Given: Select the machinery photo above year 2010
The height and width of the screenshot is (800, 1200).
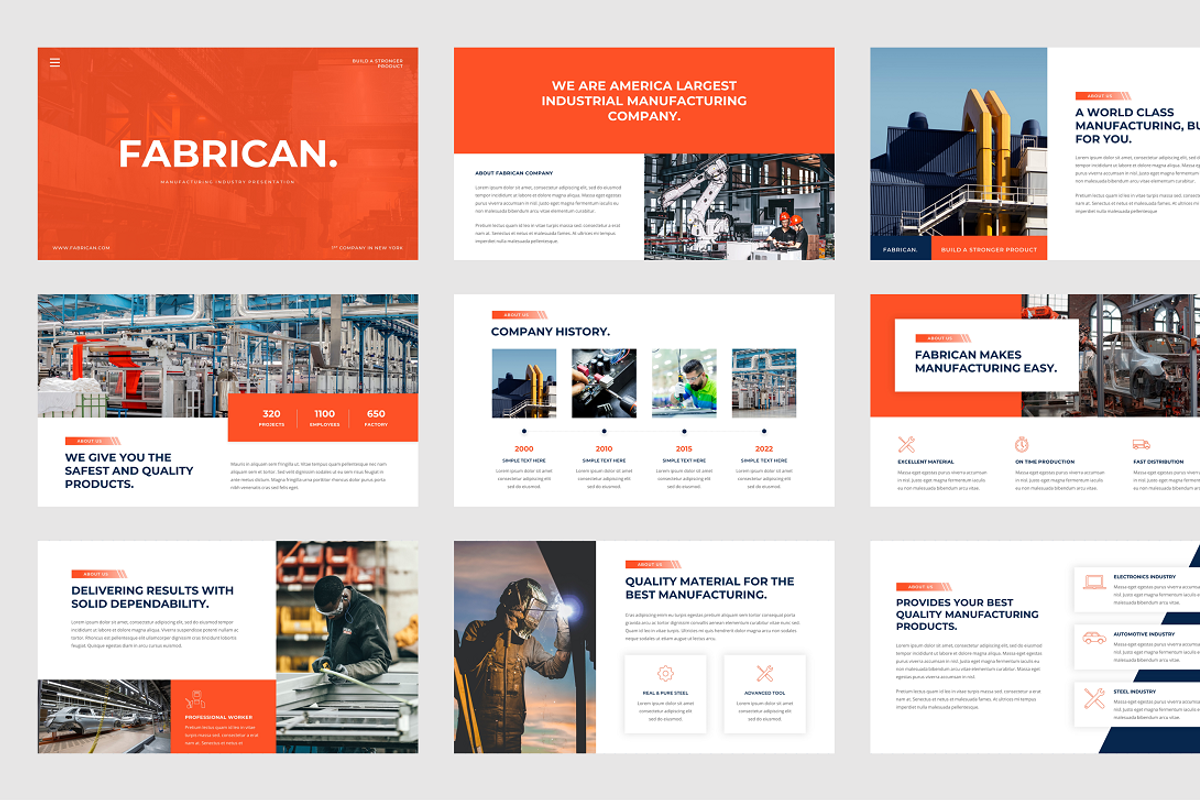Looking at the screenshot, I should point(604,383).
